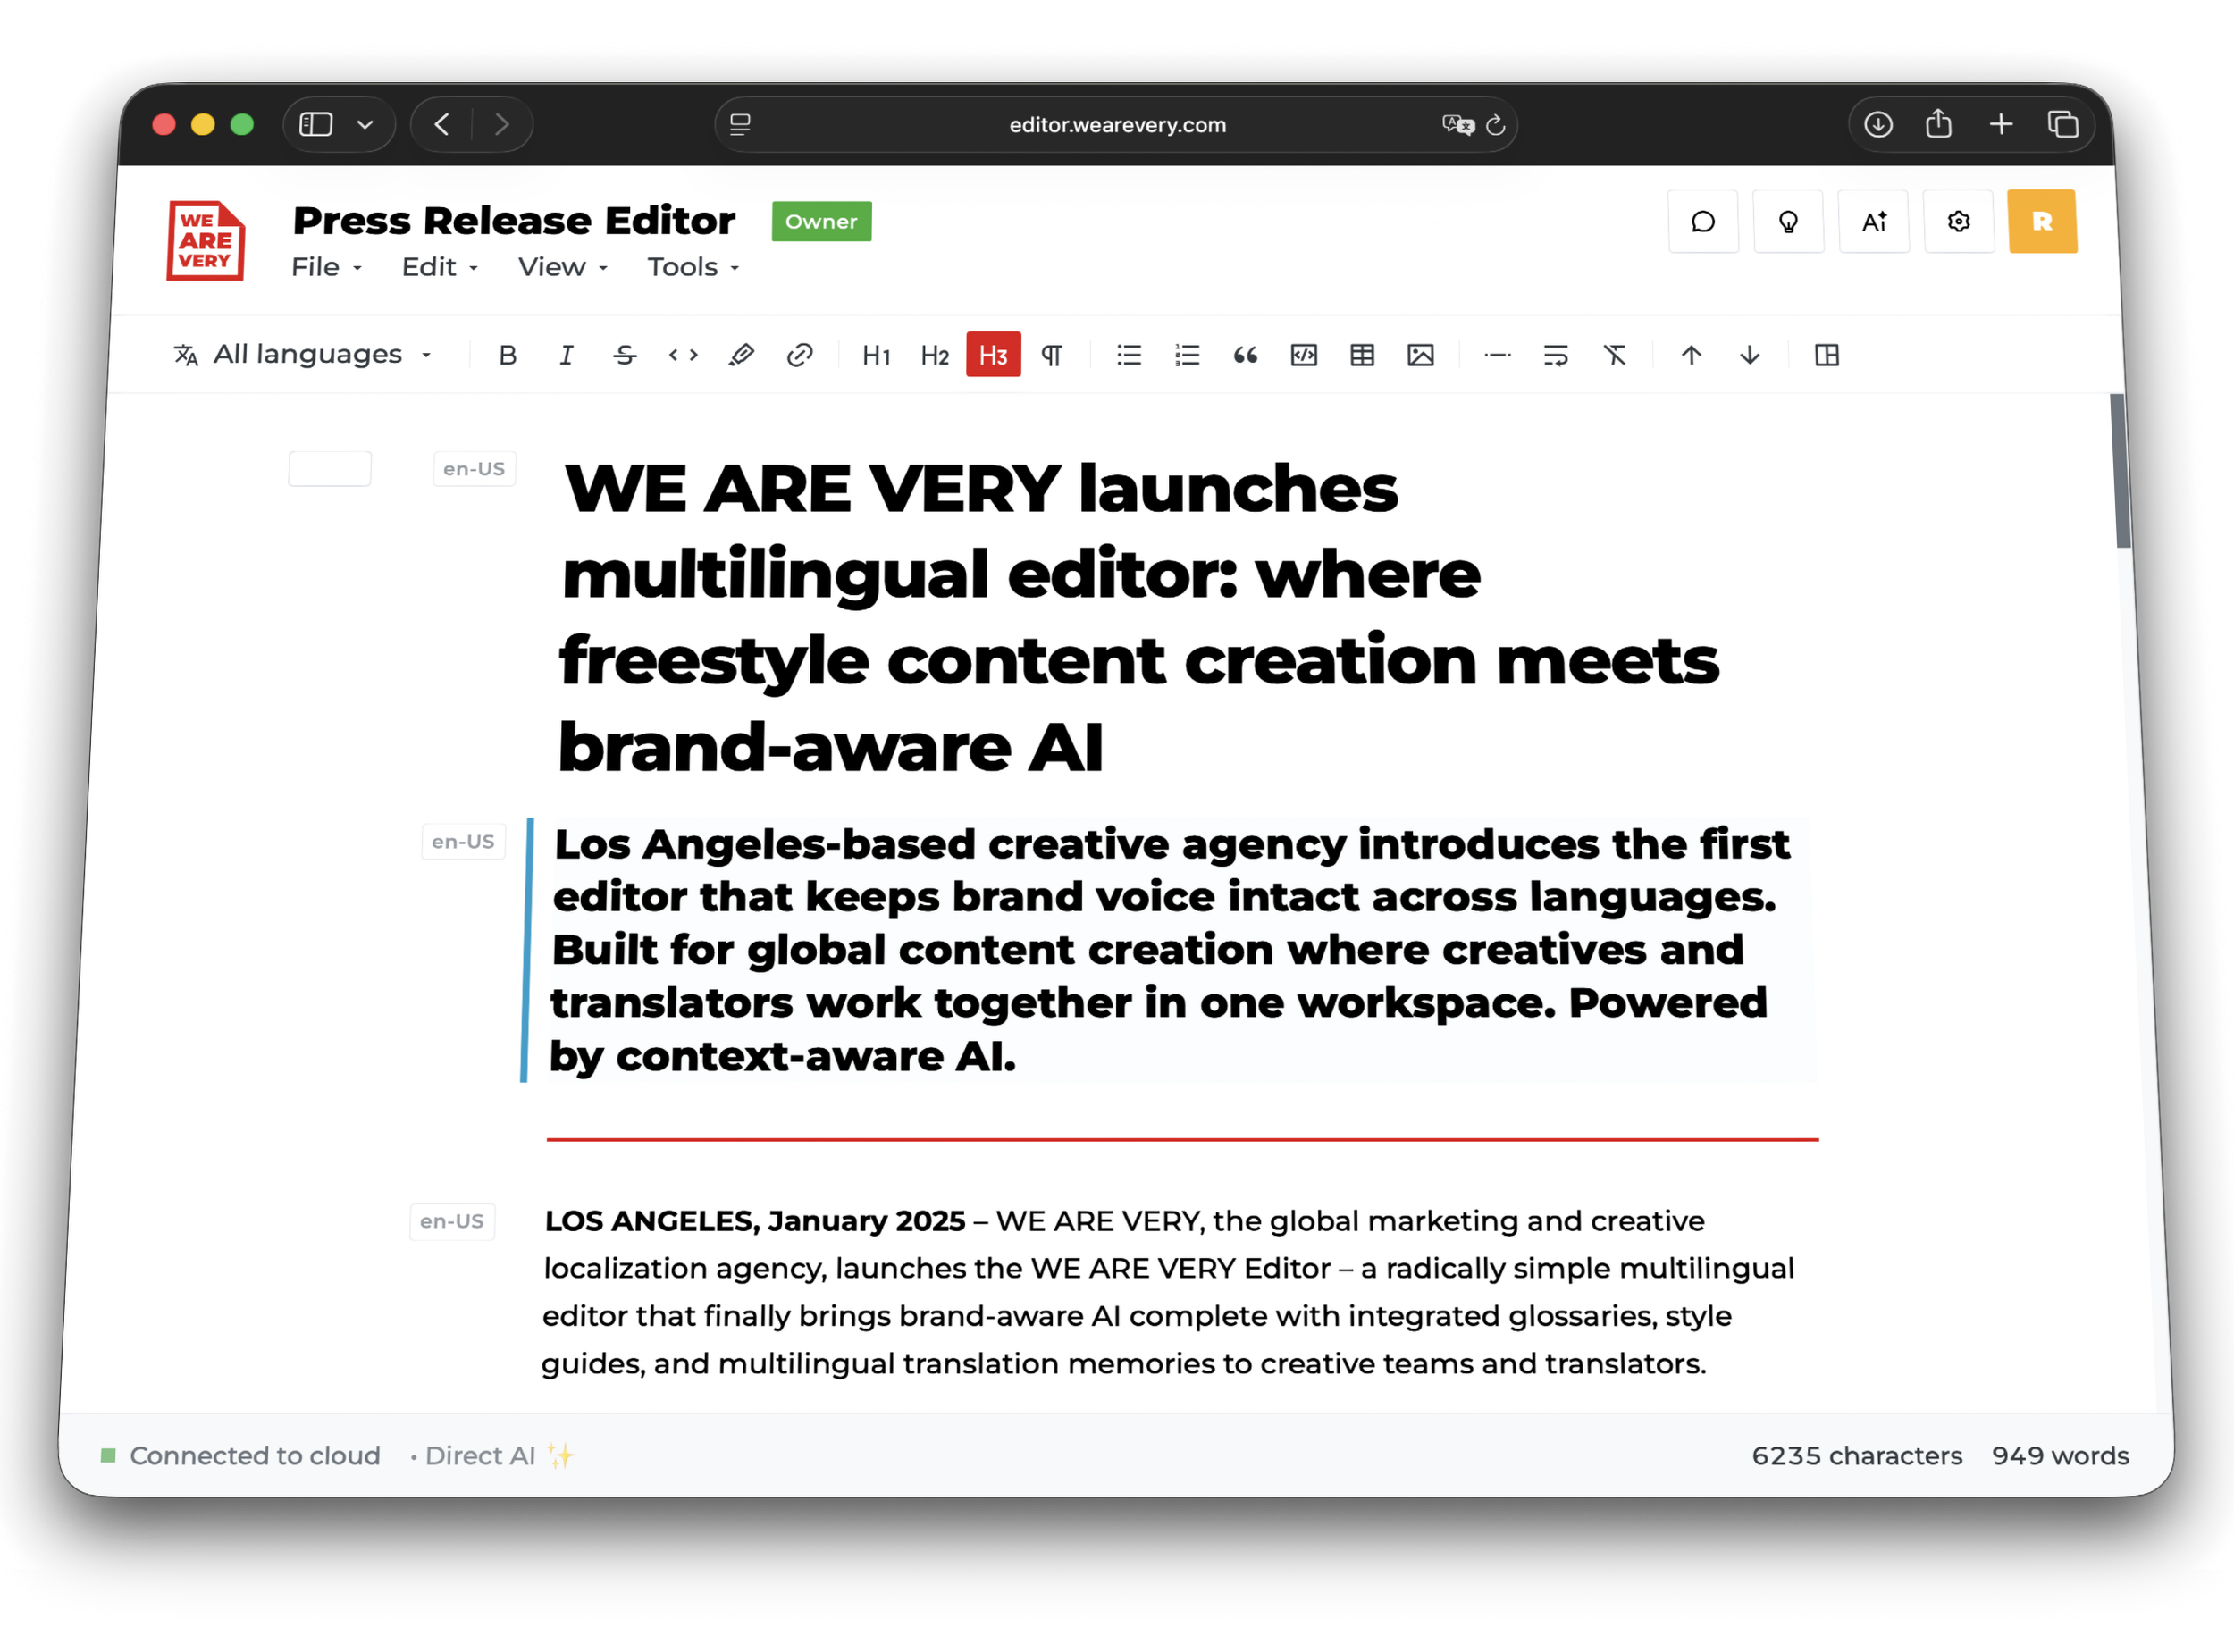Insert a table
The image size is (2234, 1652).
pos(1362,355)
